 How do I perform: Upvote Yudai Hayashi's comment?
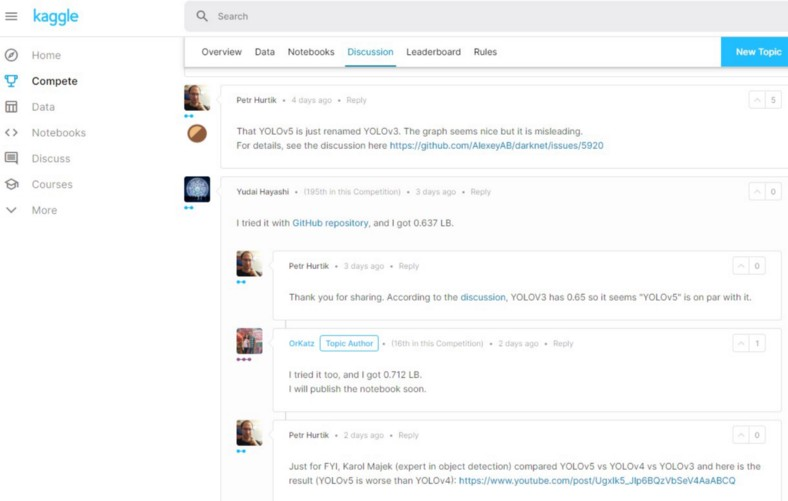click(x=757, y=191)
